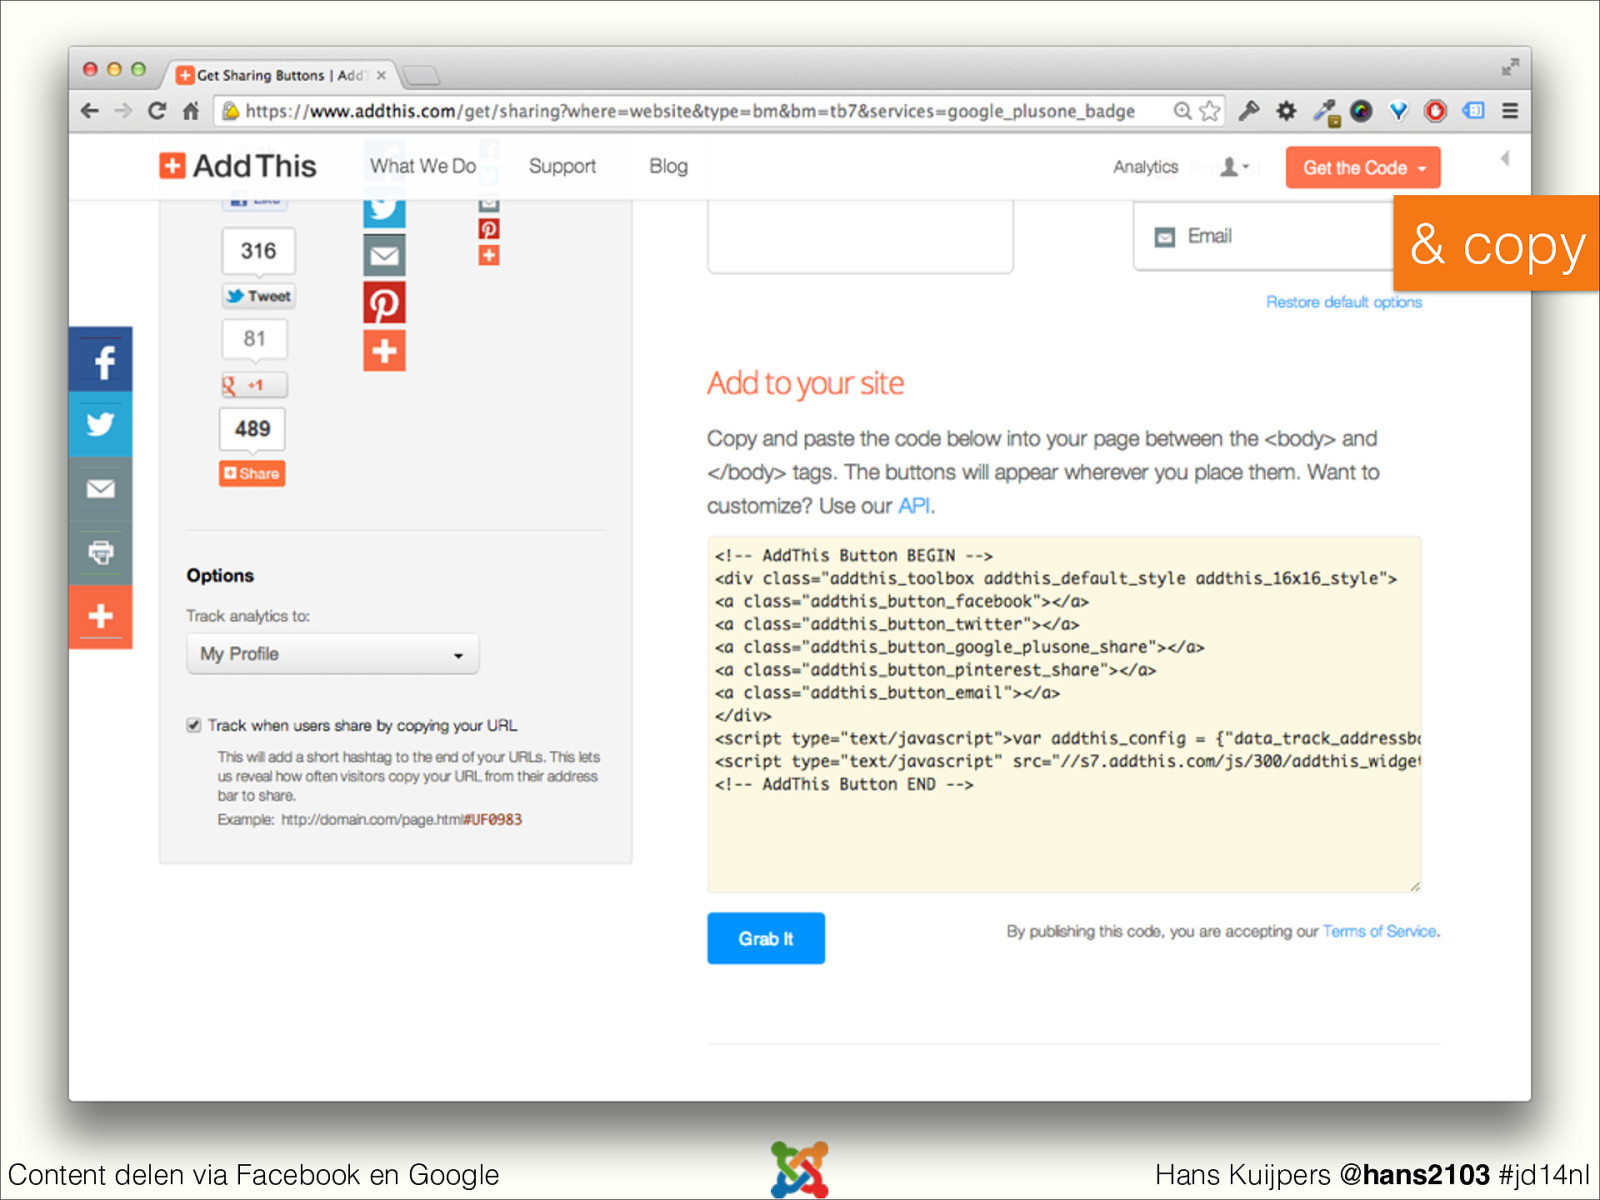Click the orange Share counter button
The height and width of the screenshot is (1200, 1600).
tap(252, 473)
